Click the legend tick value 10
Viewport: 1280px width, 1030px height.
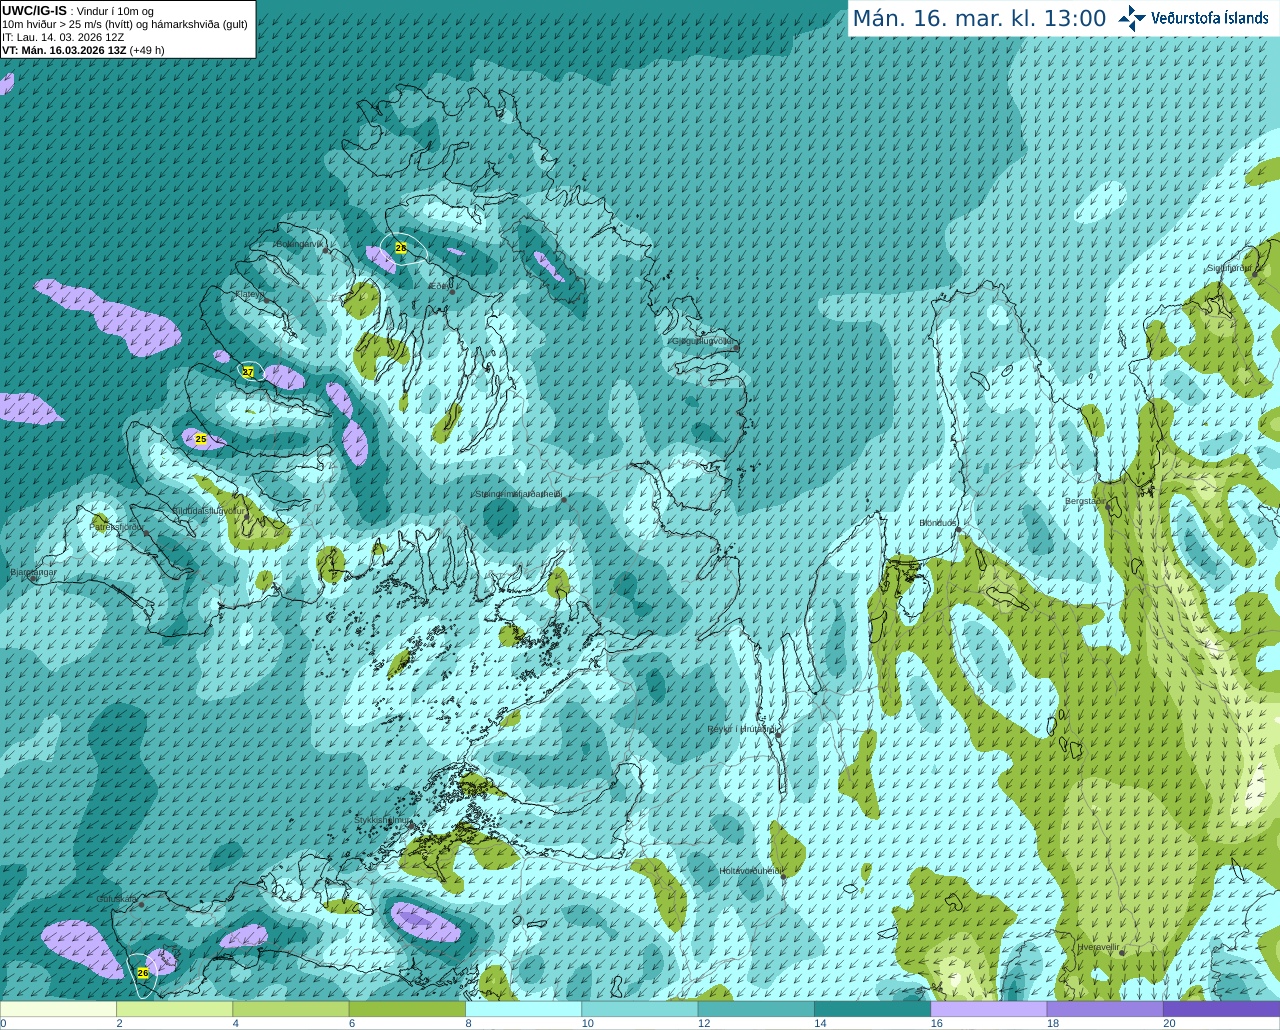pos(588,1023)
